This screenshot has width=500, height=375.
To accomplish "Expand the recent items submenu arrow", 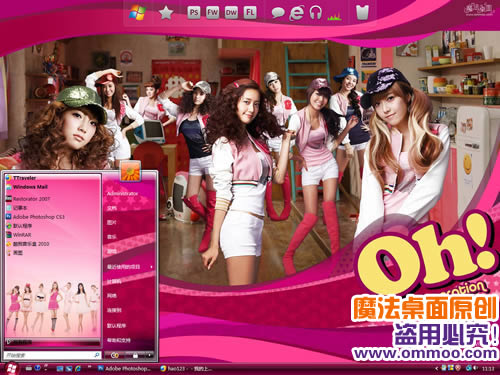I will point(152,267).
